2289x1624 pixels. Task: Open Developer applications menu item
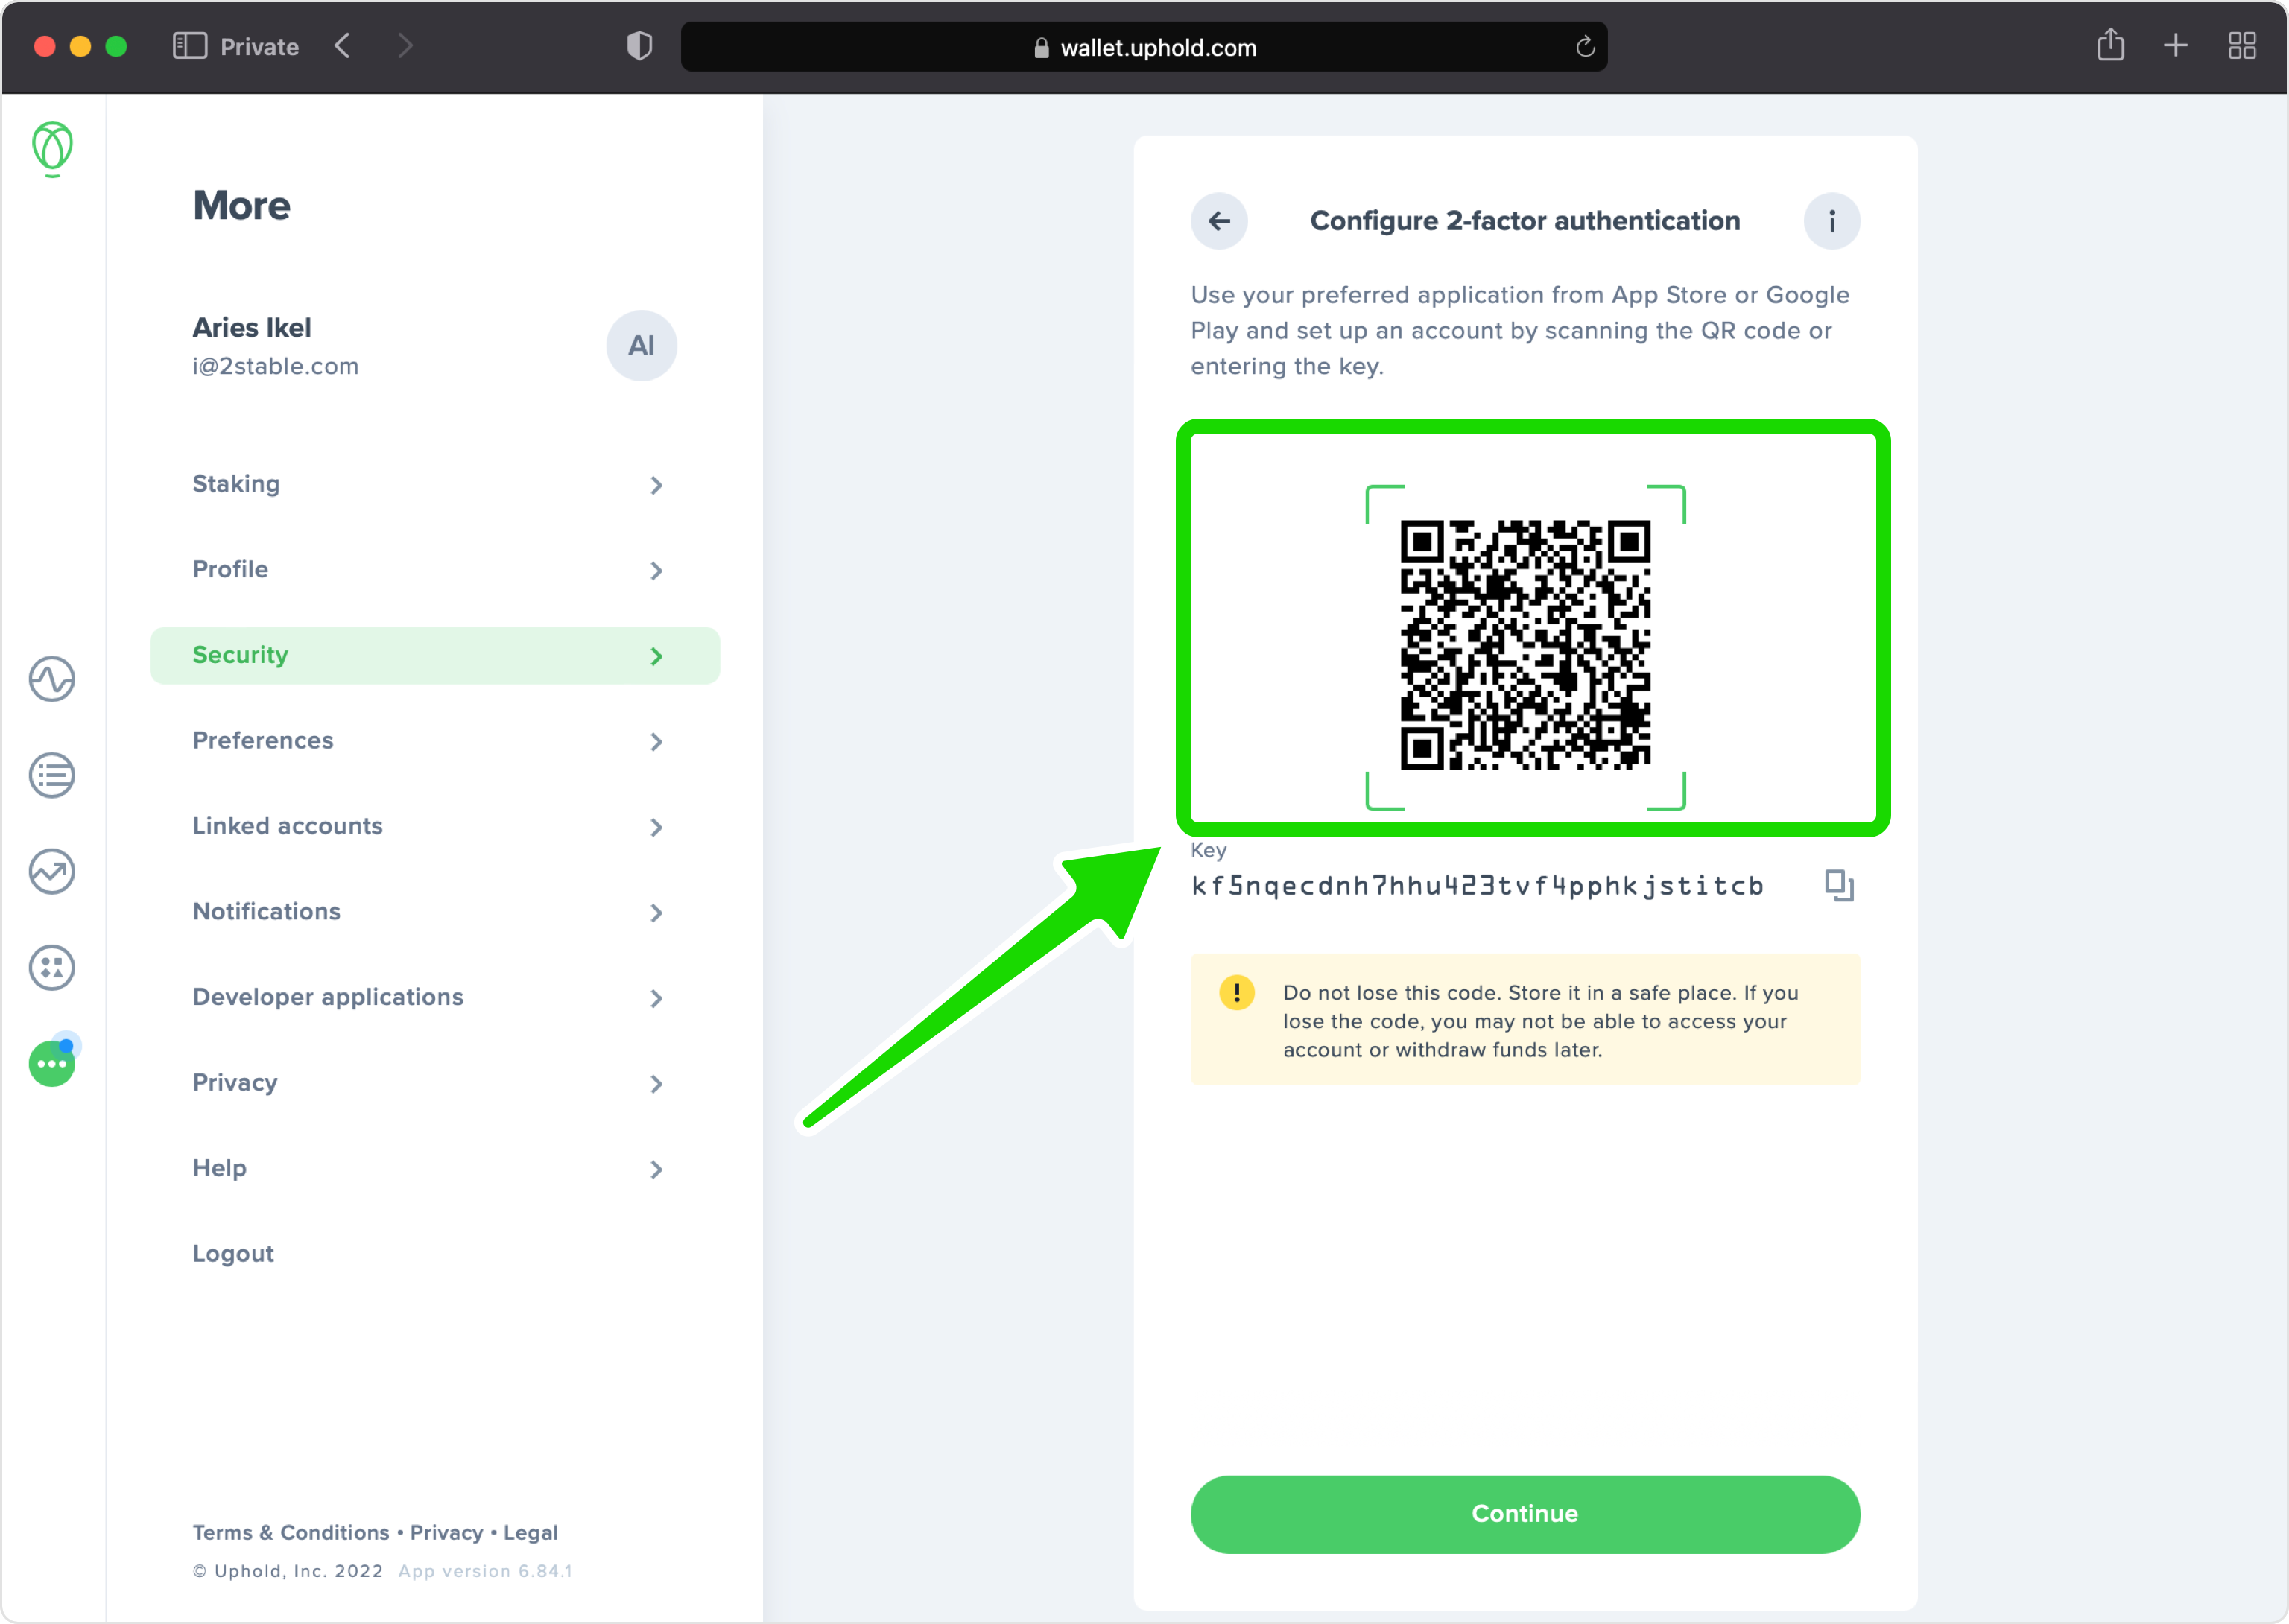tap(435, 998)
